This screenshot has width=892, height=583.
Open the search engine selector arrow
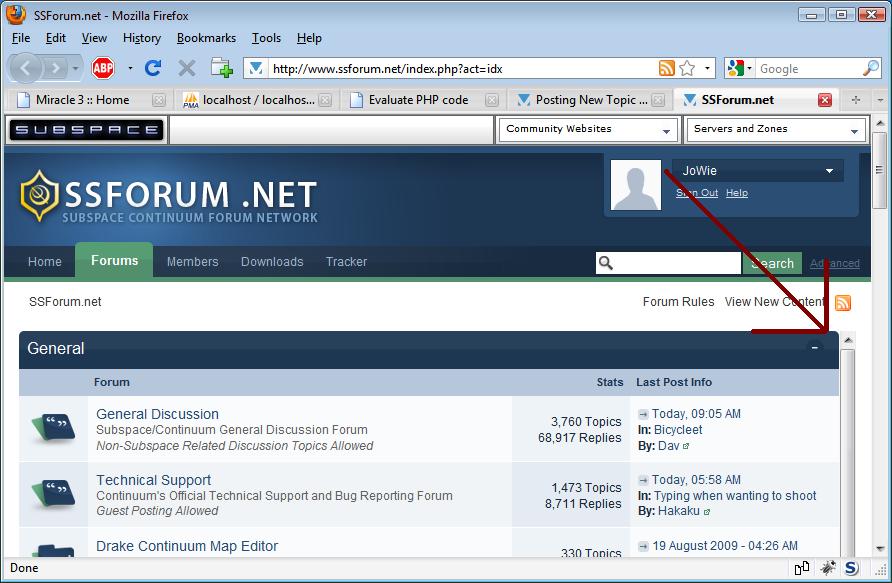coord(749,68)
